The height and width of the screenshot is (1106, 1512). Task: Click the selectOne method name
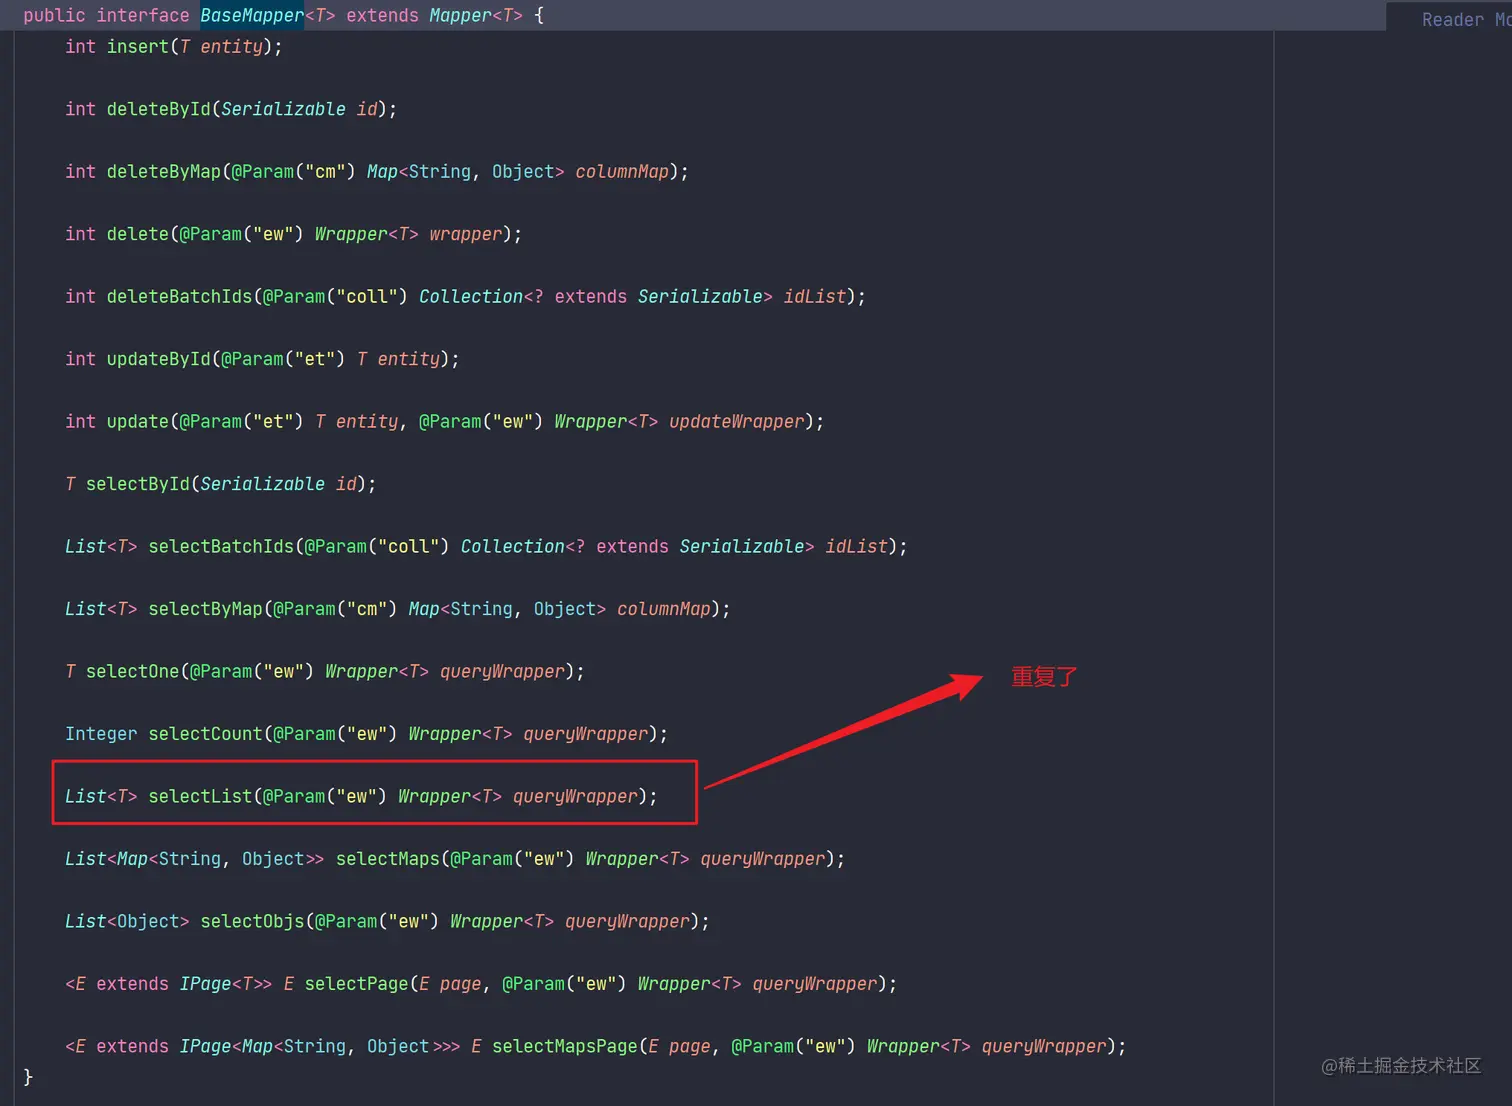pos(133,672)
